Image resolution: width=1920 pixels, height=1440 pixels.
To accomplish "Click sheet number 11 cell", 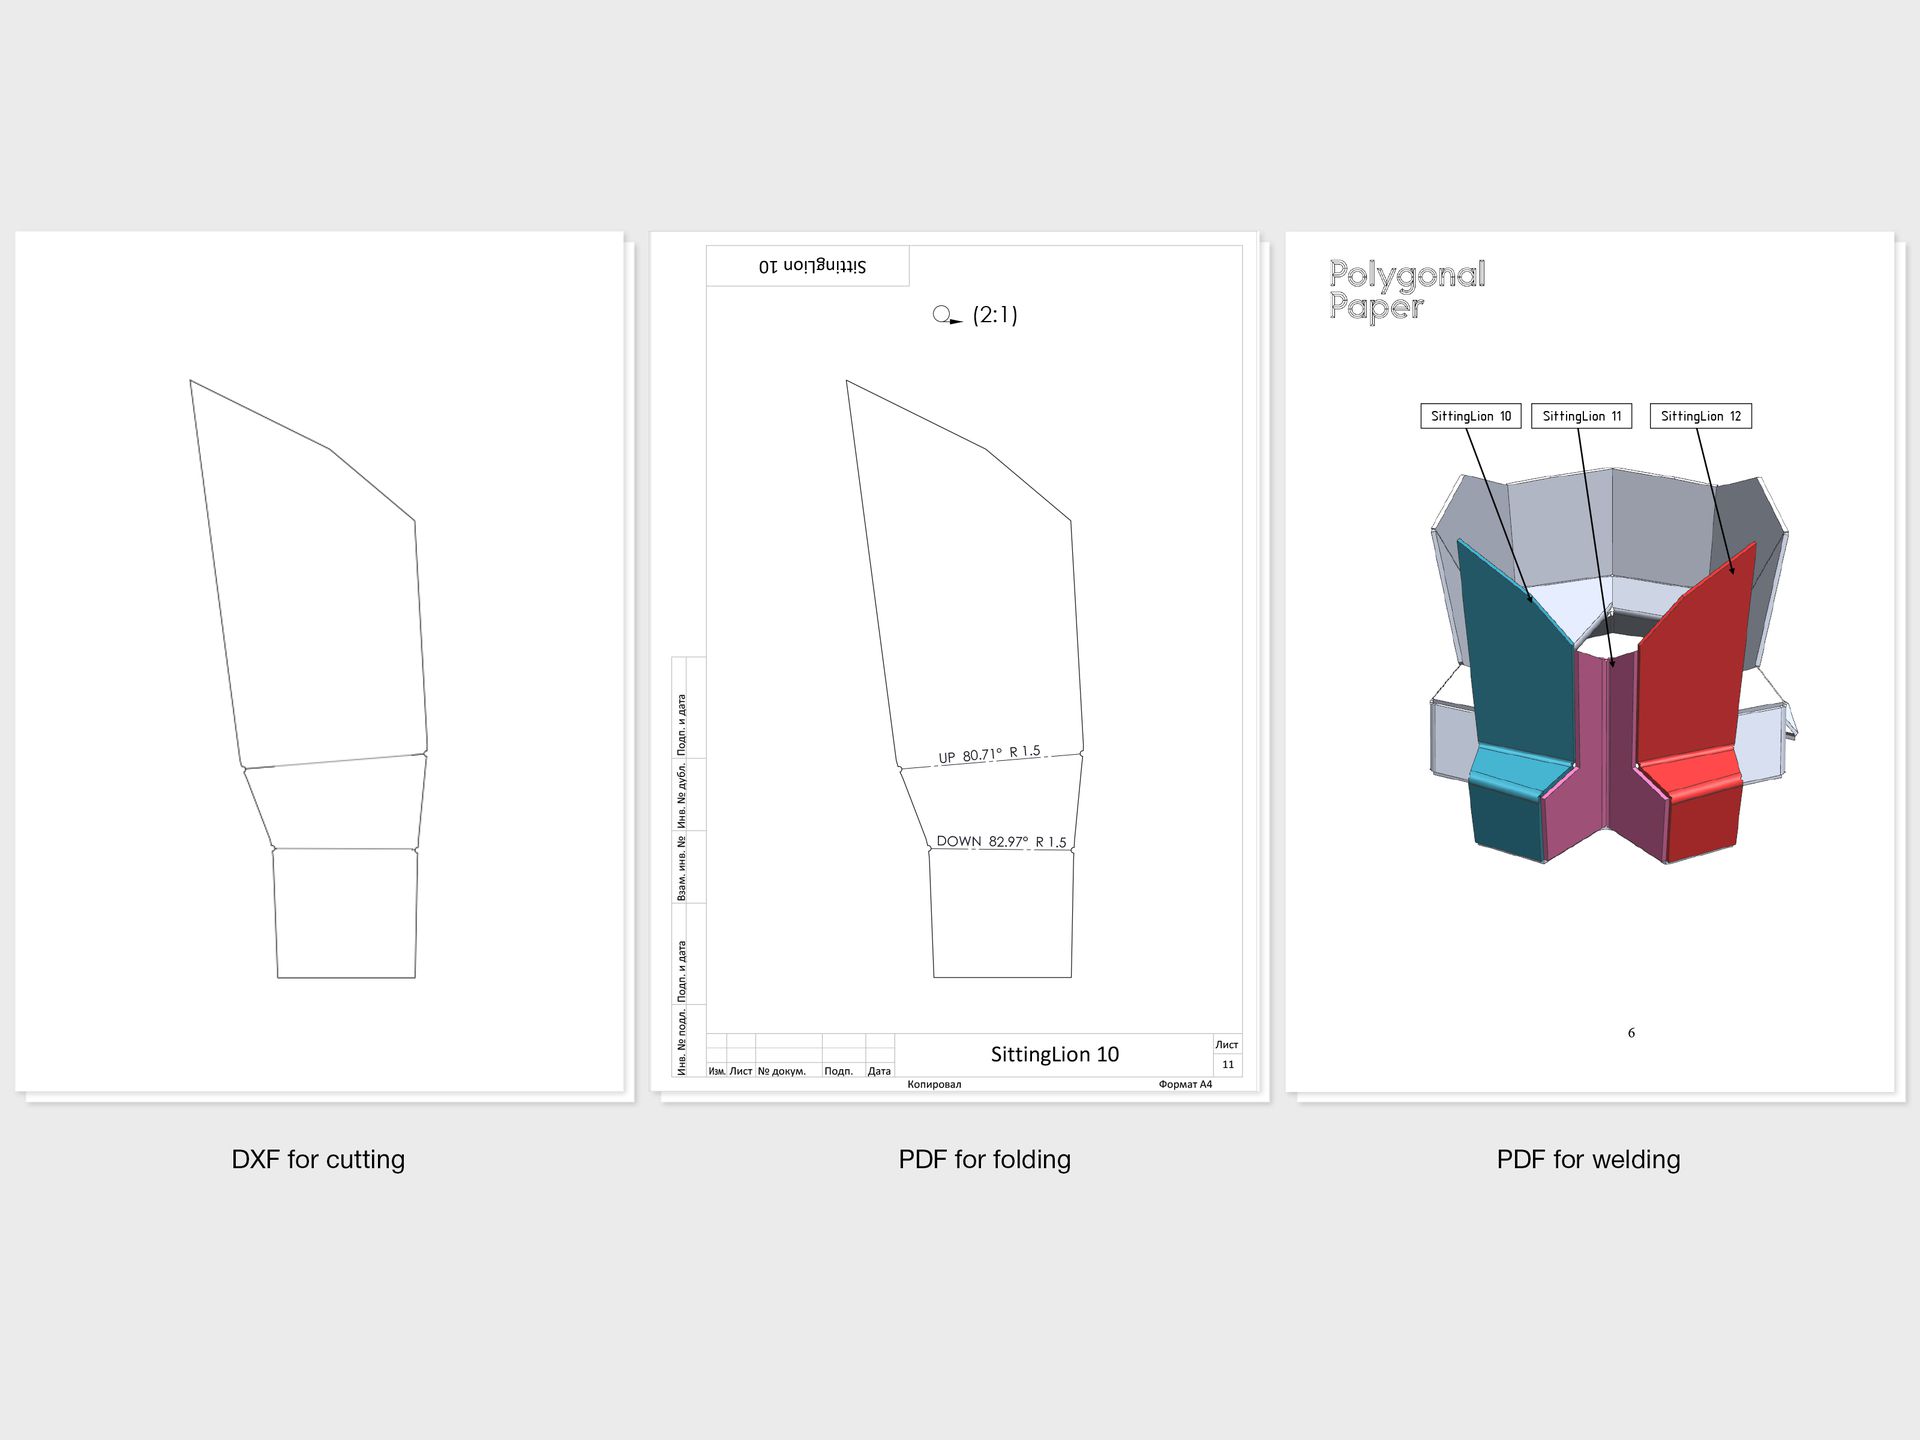I will click(x=1227, y=1064).
